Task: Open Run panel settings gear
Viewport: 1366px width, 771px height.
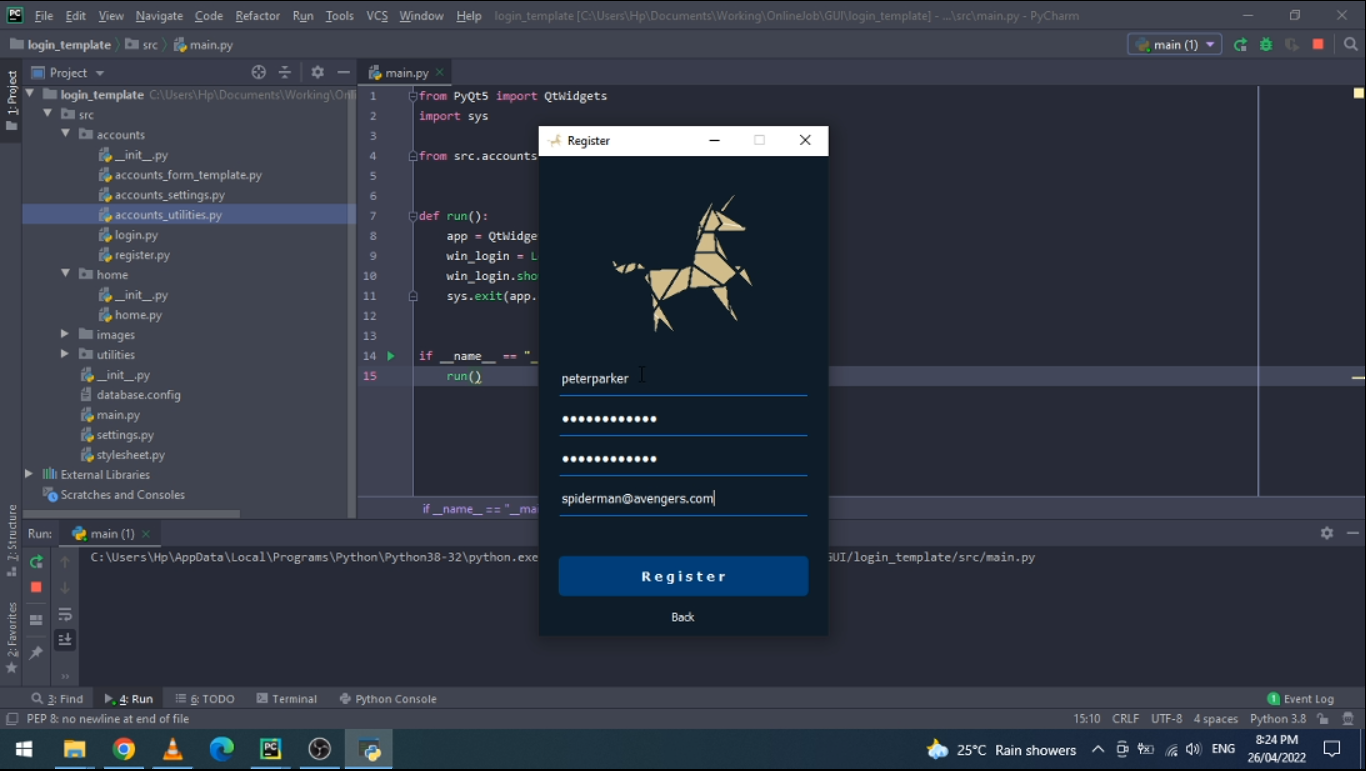Action: click(x=1327, y=533)
